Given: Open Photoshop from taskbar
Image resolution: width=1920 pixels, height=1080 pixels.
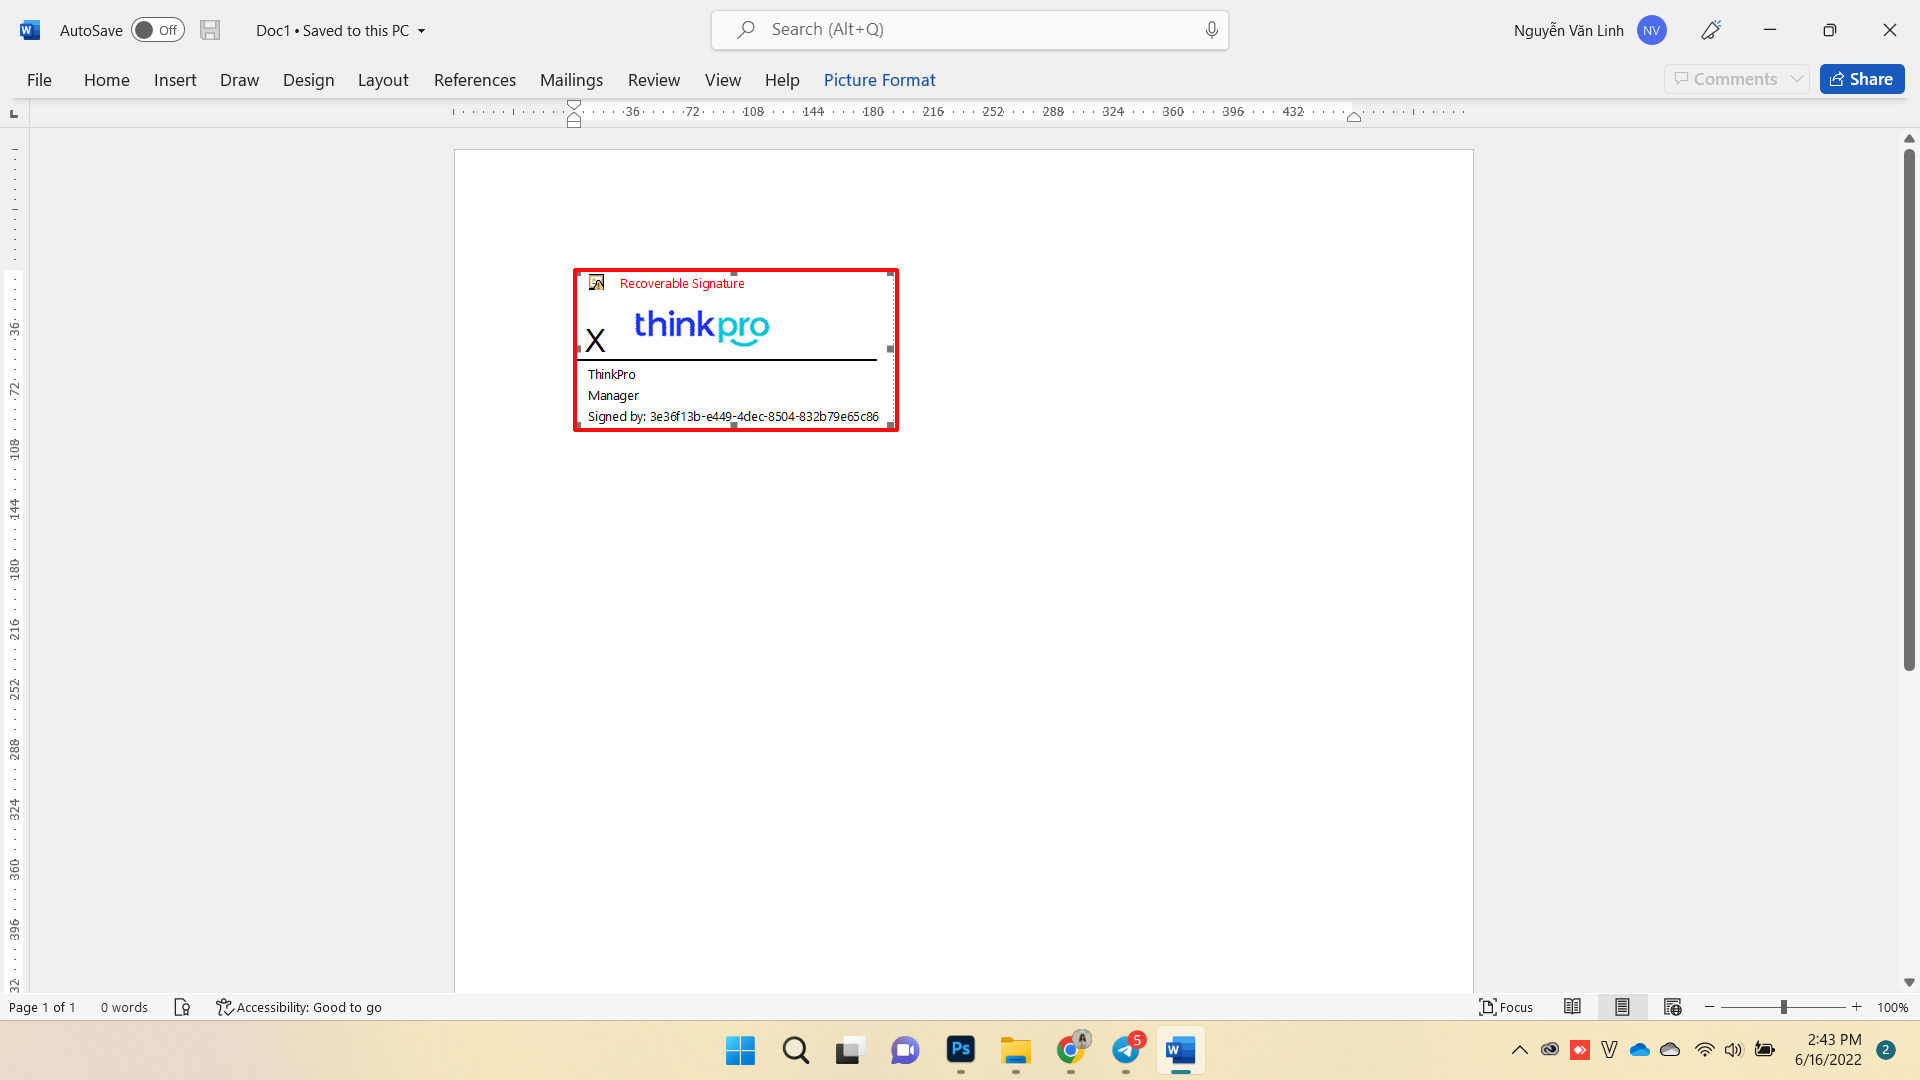Looking at the screenshot, I should (x=960, y=1050).
